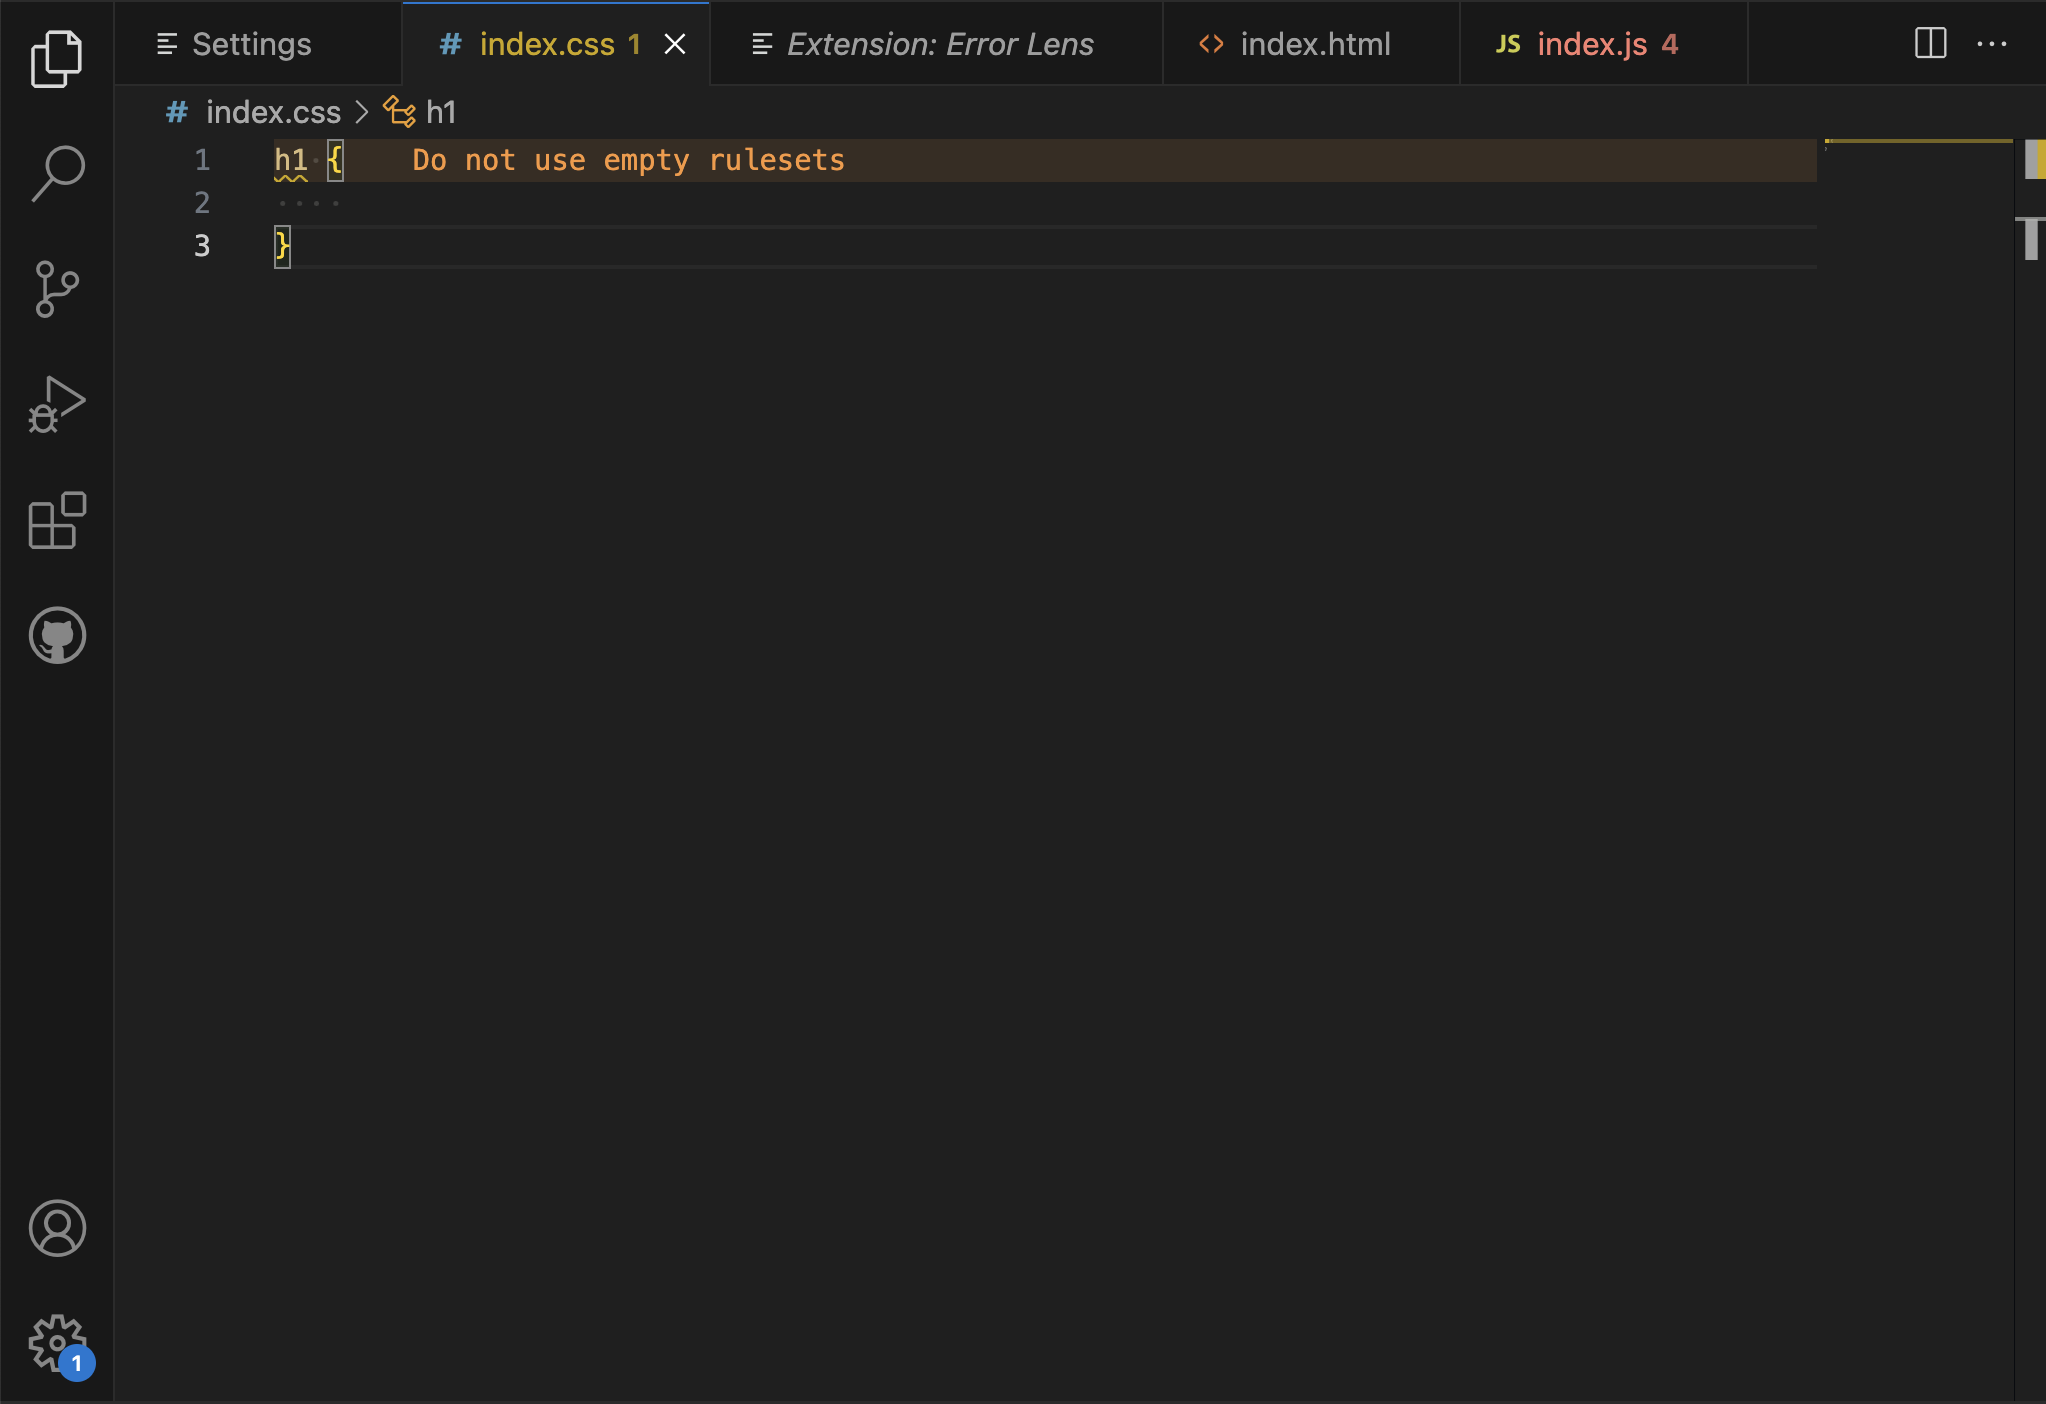This screenshot has width=2046, height=1404.
Task: Open the Accounts menu icon
Action: point(57,1228)
